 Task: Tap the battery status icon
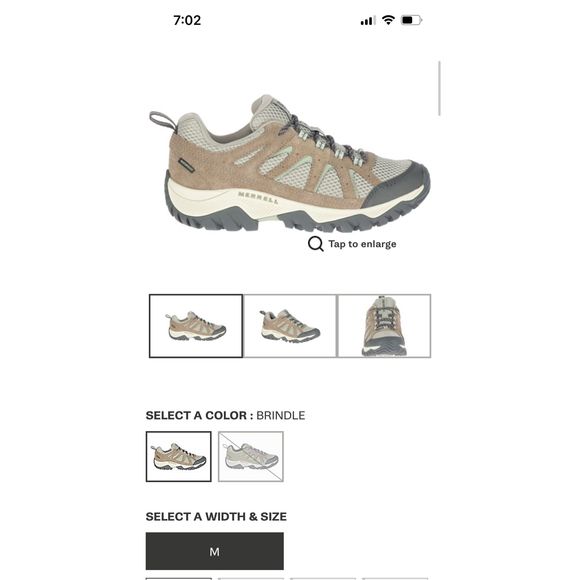click(412, 20)
